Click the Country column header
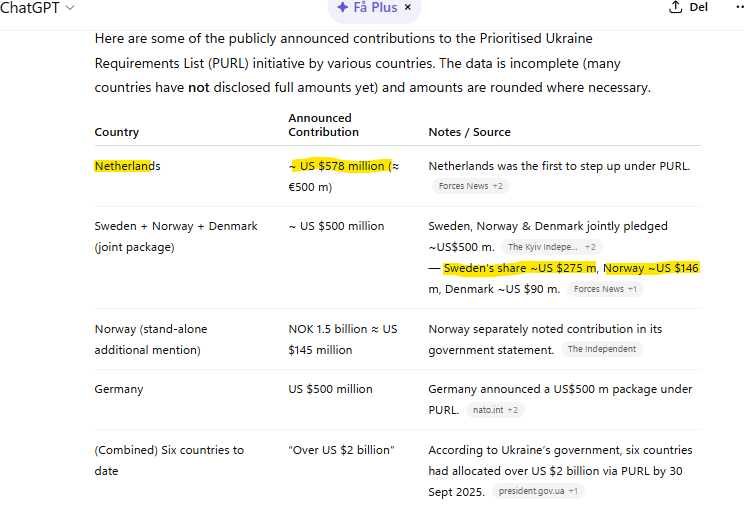744x513 pixels. click(117, 132)
